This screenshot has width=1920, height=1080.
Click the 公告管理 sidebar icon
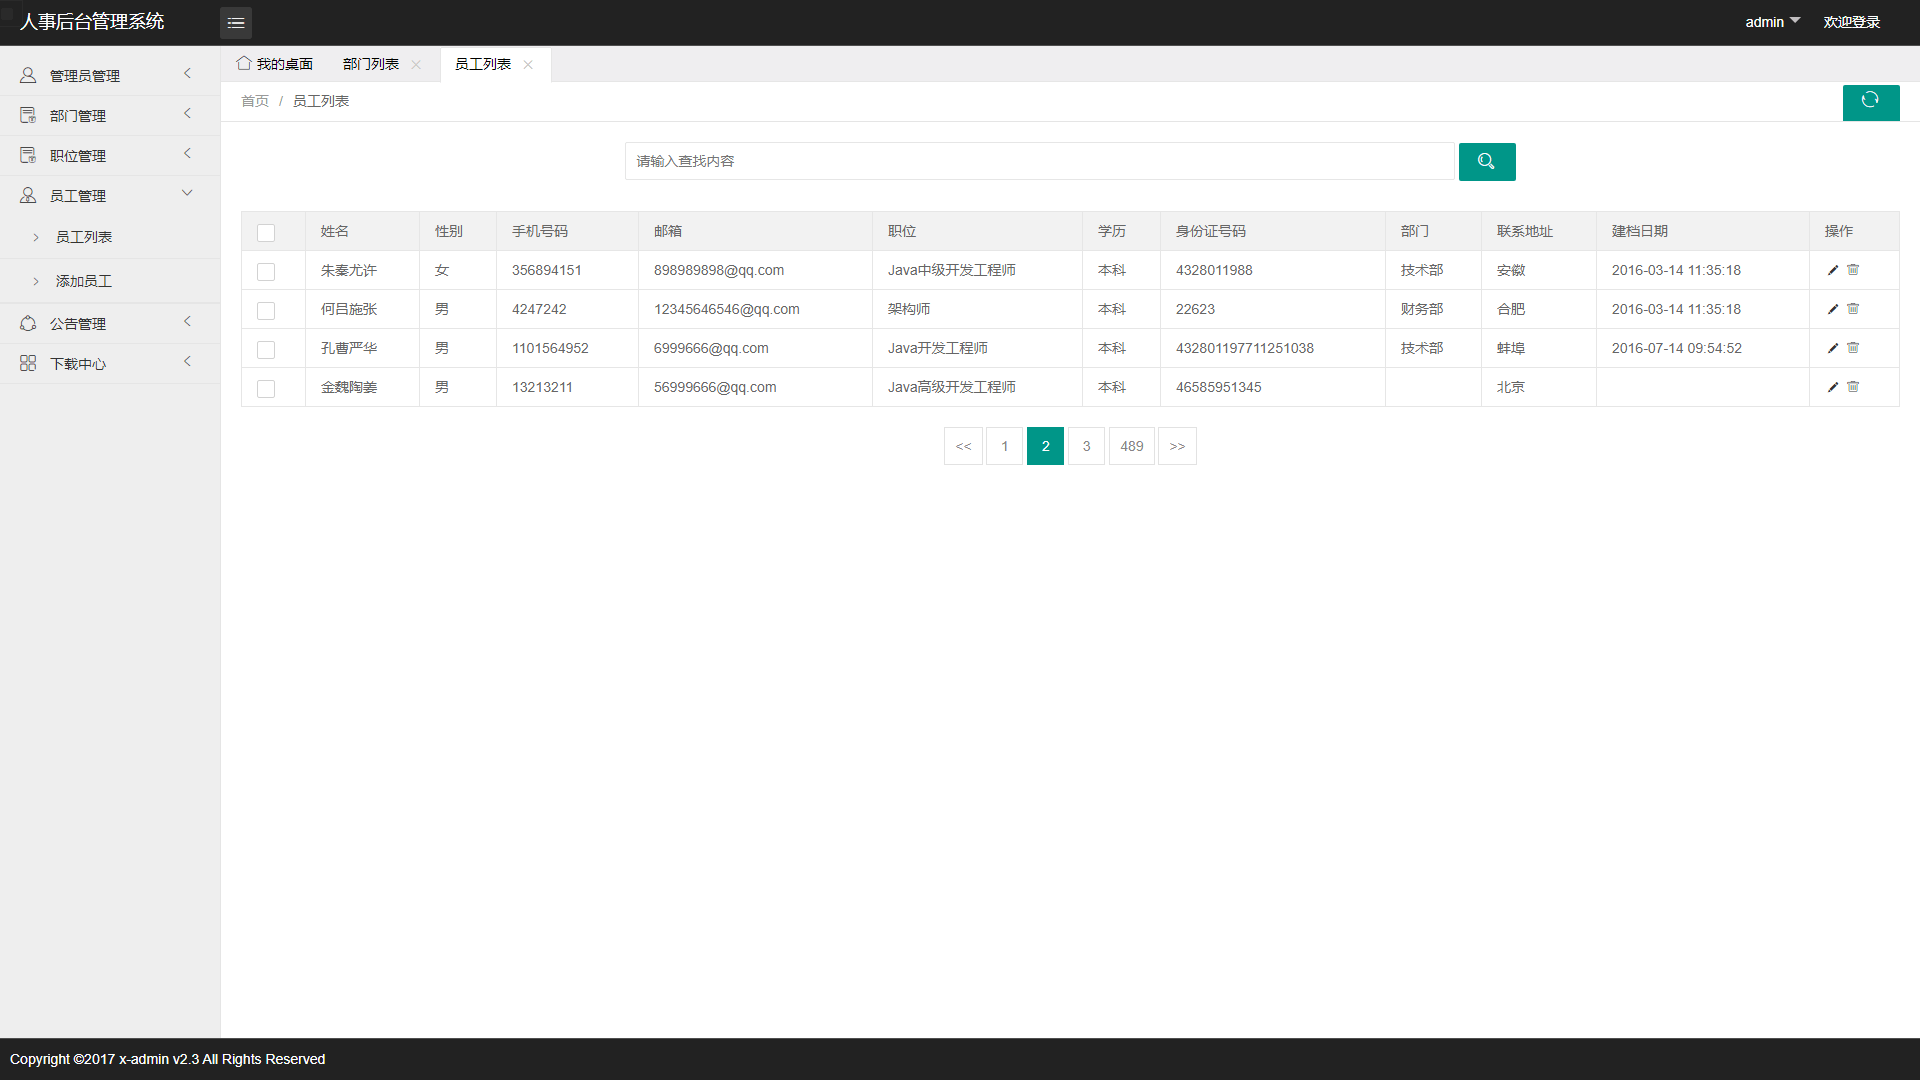pos(28,323)
